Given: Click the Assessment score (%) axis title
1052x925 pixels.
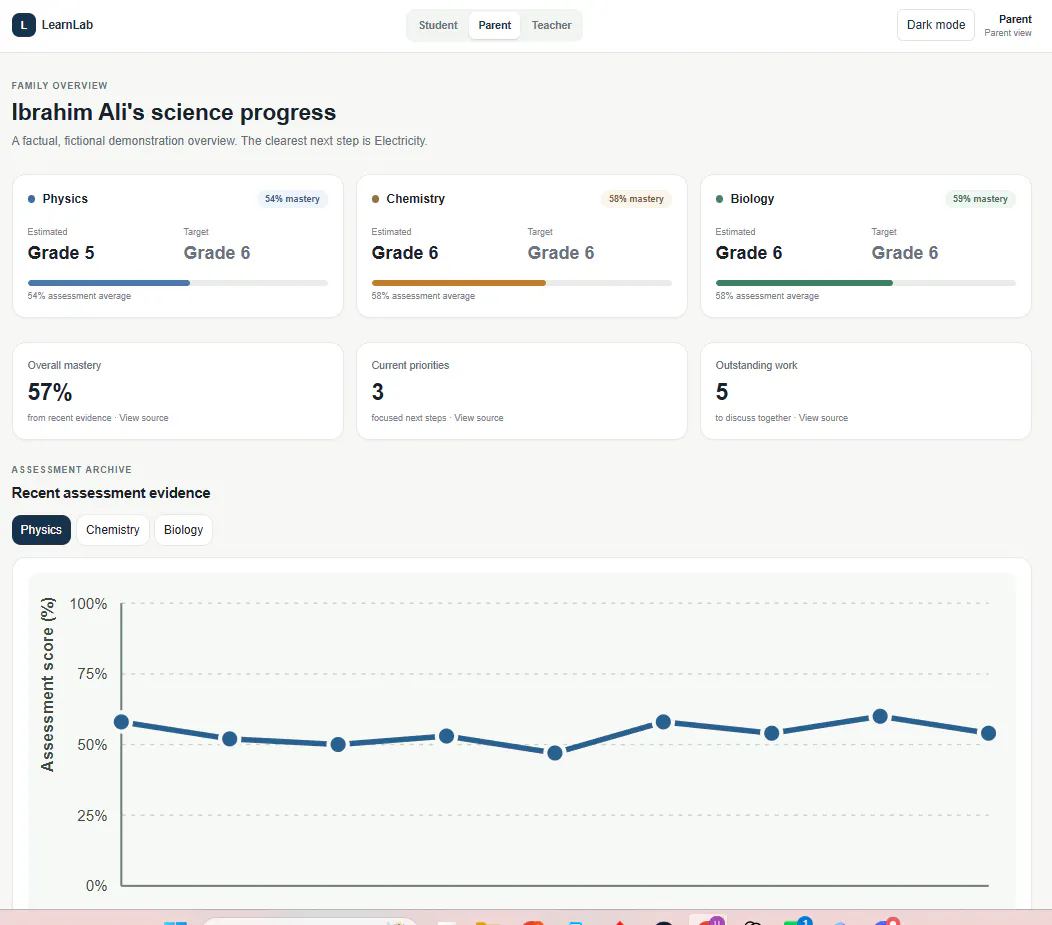Looking at the screenshot, I should click(x=47, y=684).
